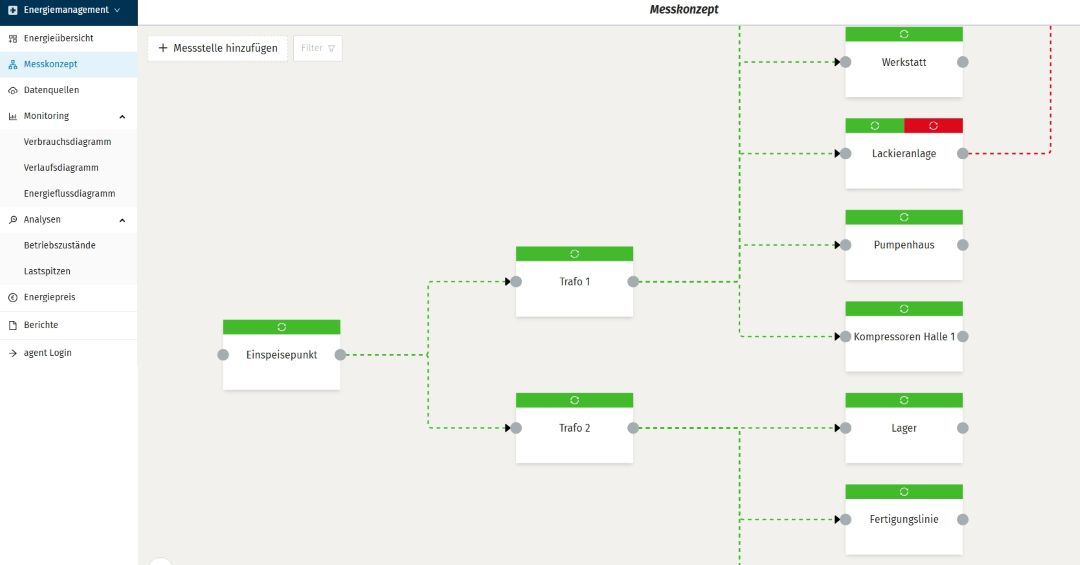Click the Energieübersicht dashboard icon
Image resolution: width=1080 pixels, height=565 pixels.
pyautogui.click(x=12, y=39)
